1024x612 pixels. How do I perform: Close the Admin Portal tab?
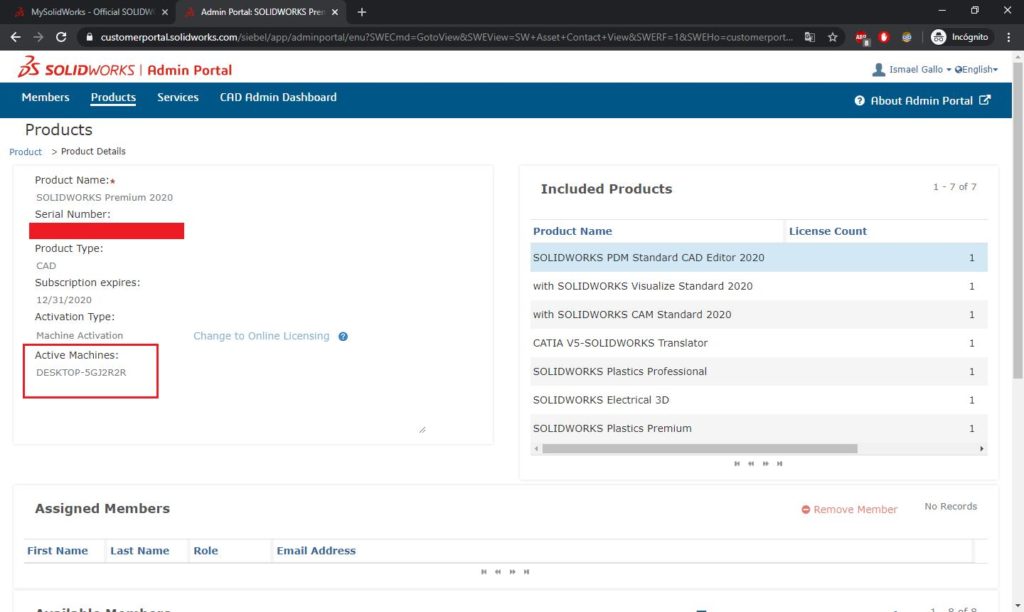click(x=334, y=12)
